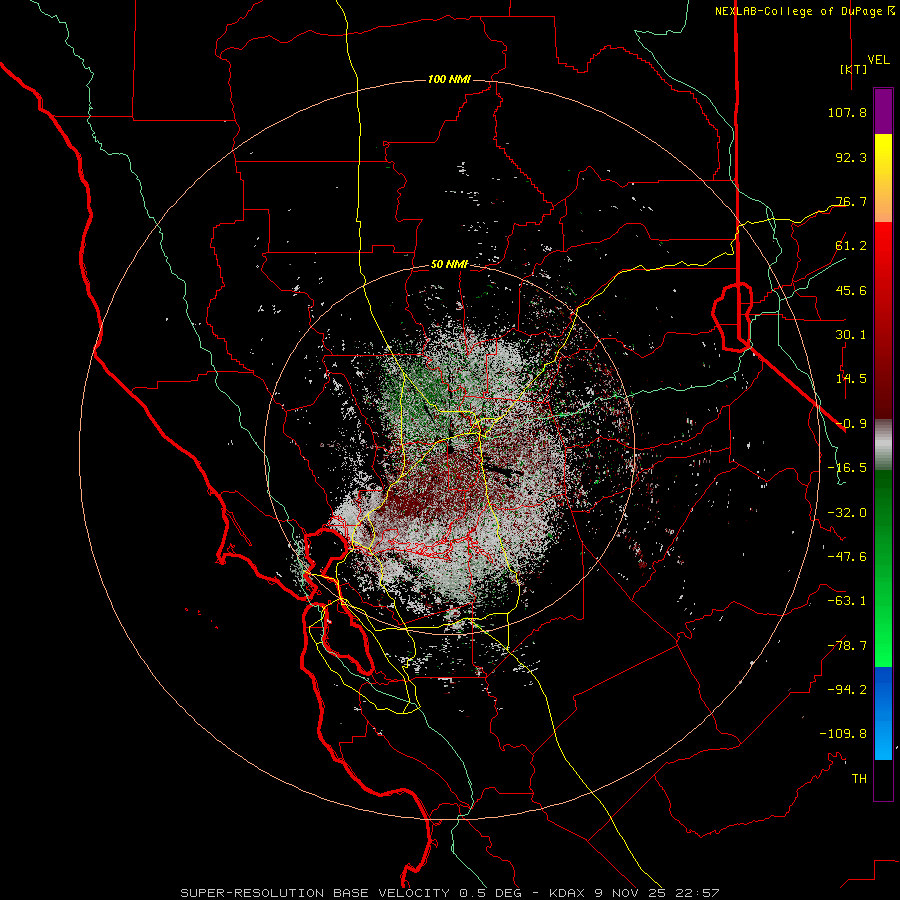
Task: Click the -109.8 velocity scale value
Action: (x=843, y=734)
